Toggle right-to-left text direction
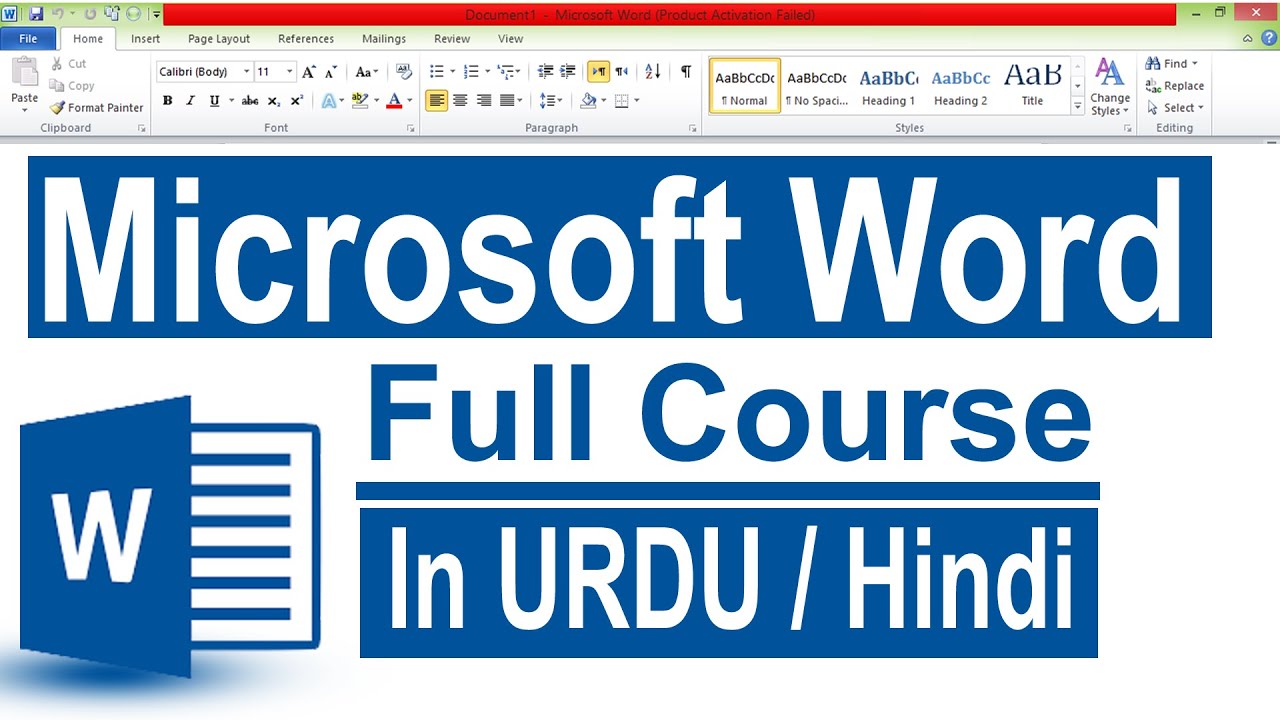 click(622, 72)
